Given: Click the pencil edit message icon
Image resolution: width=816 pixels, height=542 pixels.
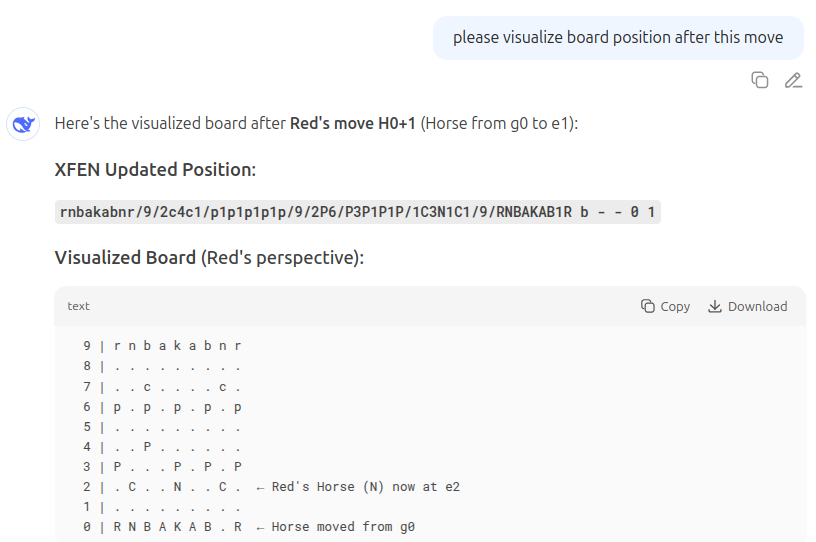Looking at the screenshot, I should 793,80.
